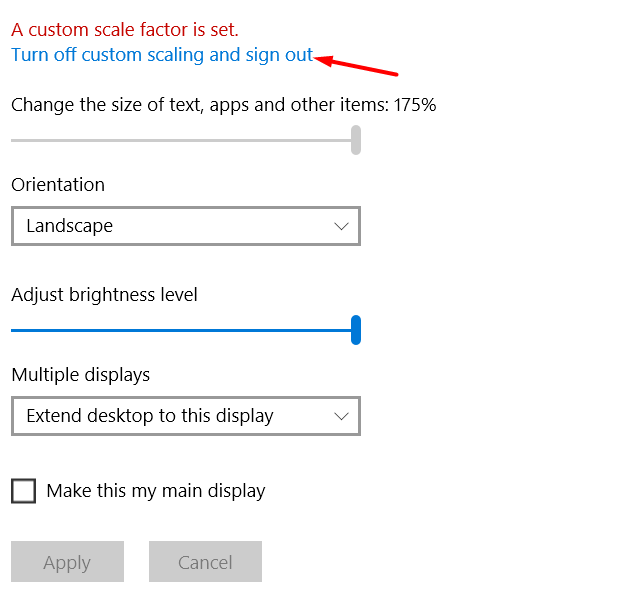Expand the Multiple displays dropdown
The height and width of the screenshot is (596, 624).
pyautogui.click(x=185, y=416)
